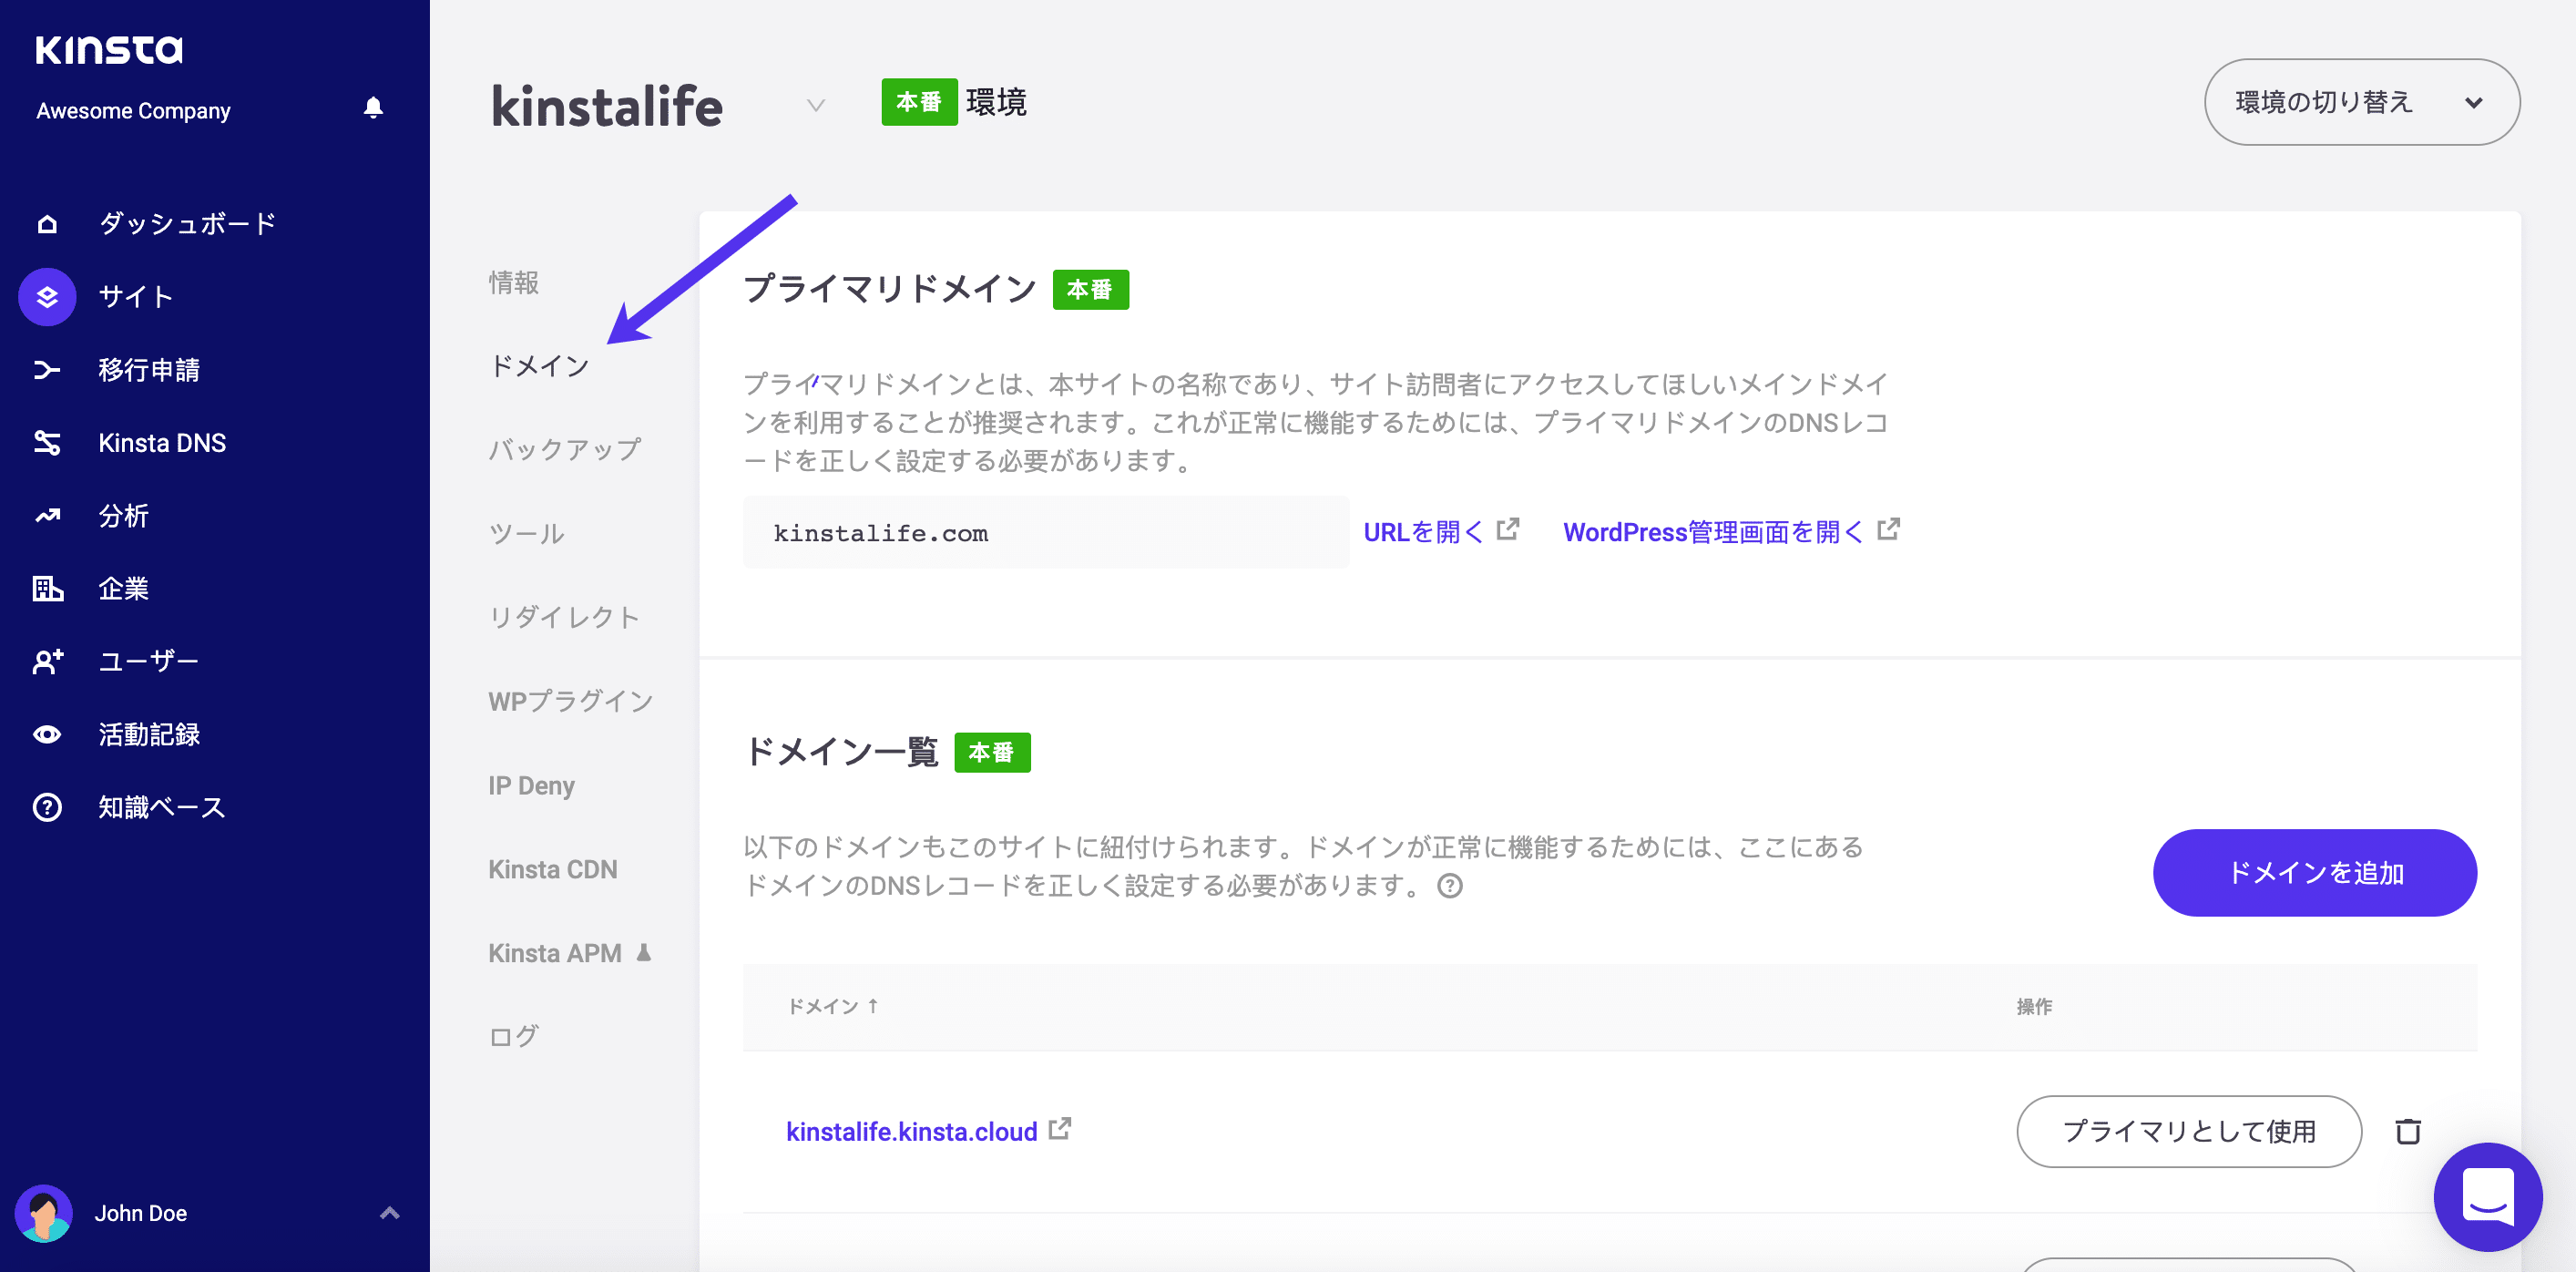Viewport: 2576px width, 1272px height.
Task: Open 知識ベース in the sidebar
Action: (x=162, y=807)
